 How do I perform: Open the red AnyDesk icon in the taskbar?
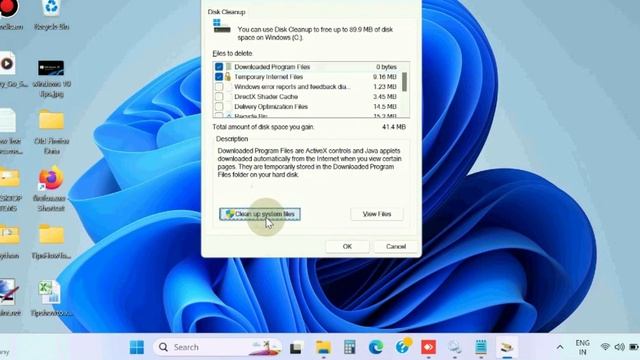[x=428, y=347]
